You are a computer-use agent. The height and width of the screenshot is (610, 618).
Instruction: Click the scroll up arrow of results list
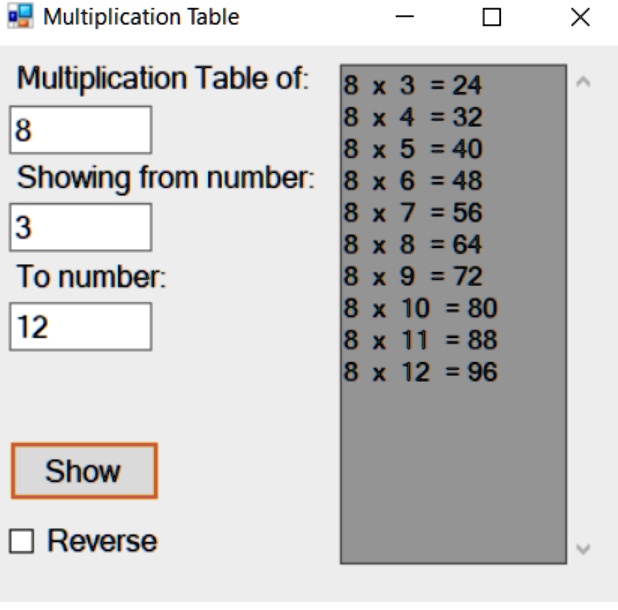pyautogui.click(x=583, y=82)
